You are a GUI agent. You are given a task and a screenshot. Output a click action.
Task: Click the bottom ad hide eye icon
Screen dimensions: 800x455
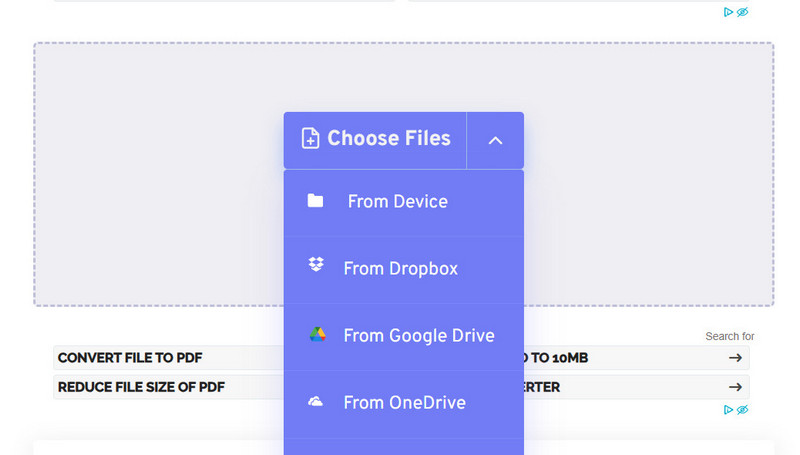(742, 410)
